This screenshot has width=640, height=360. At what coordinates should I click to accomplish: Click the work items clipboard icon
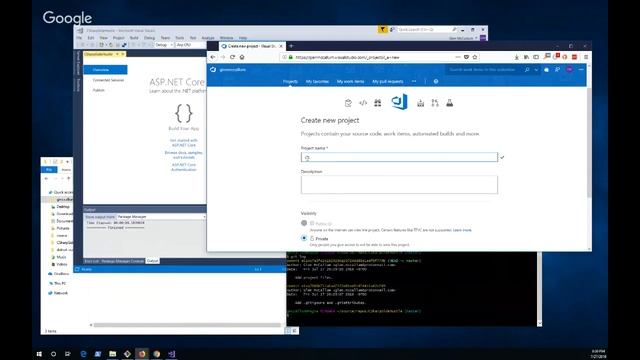pyautogui.click(x=348, y=103)
